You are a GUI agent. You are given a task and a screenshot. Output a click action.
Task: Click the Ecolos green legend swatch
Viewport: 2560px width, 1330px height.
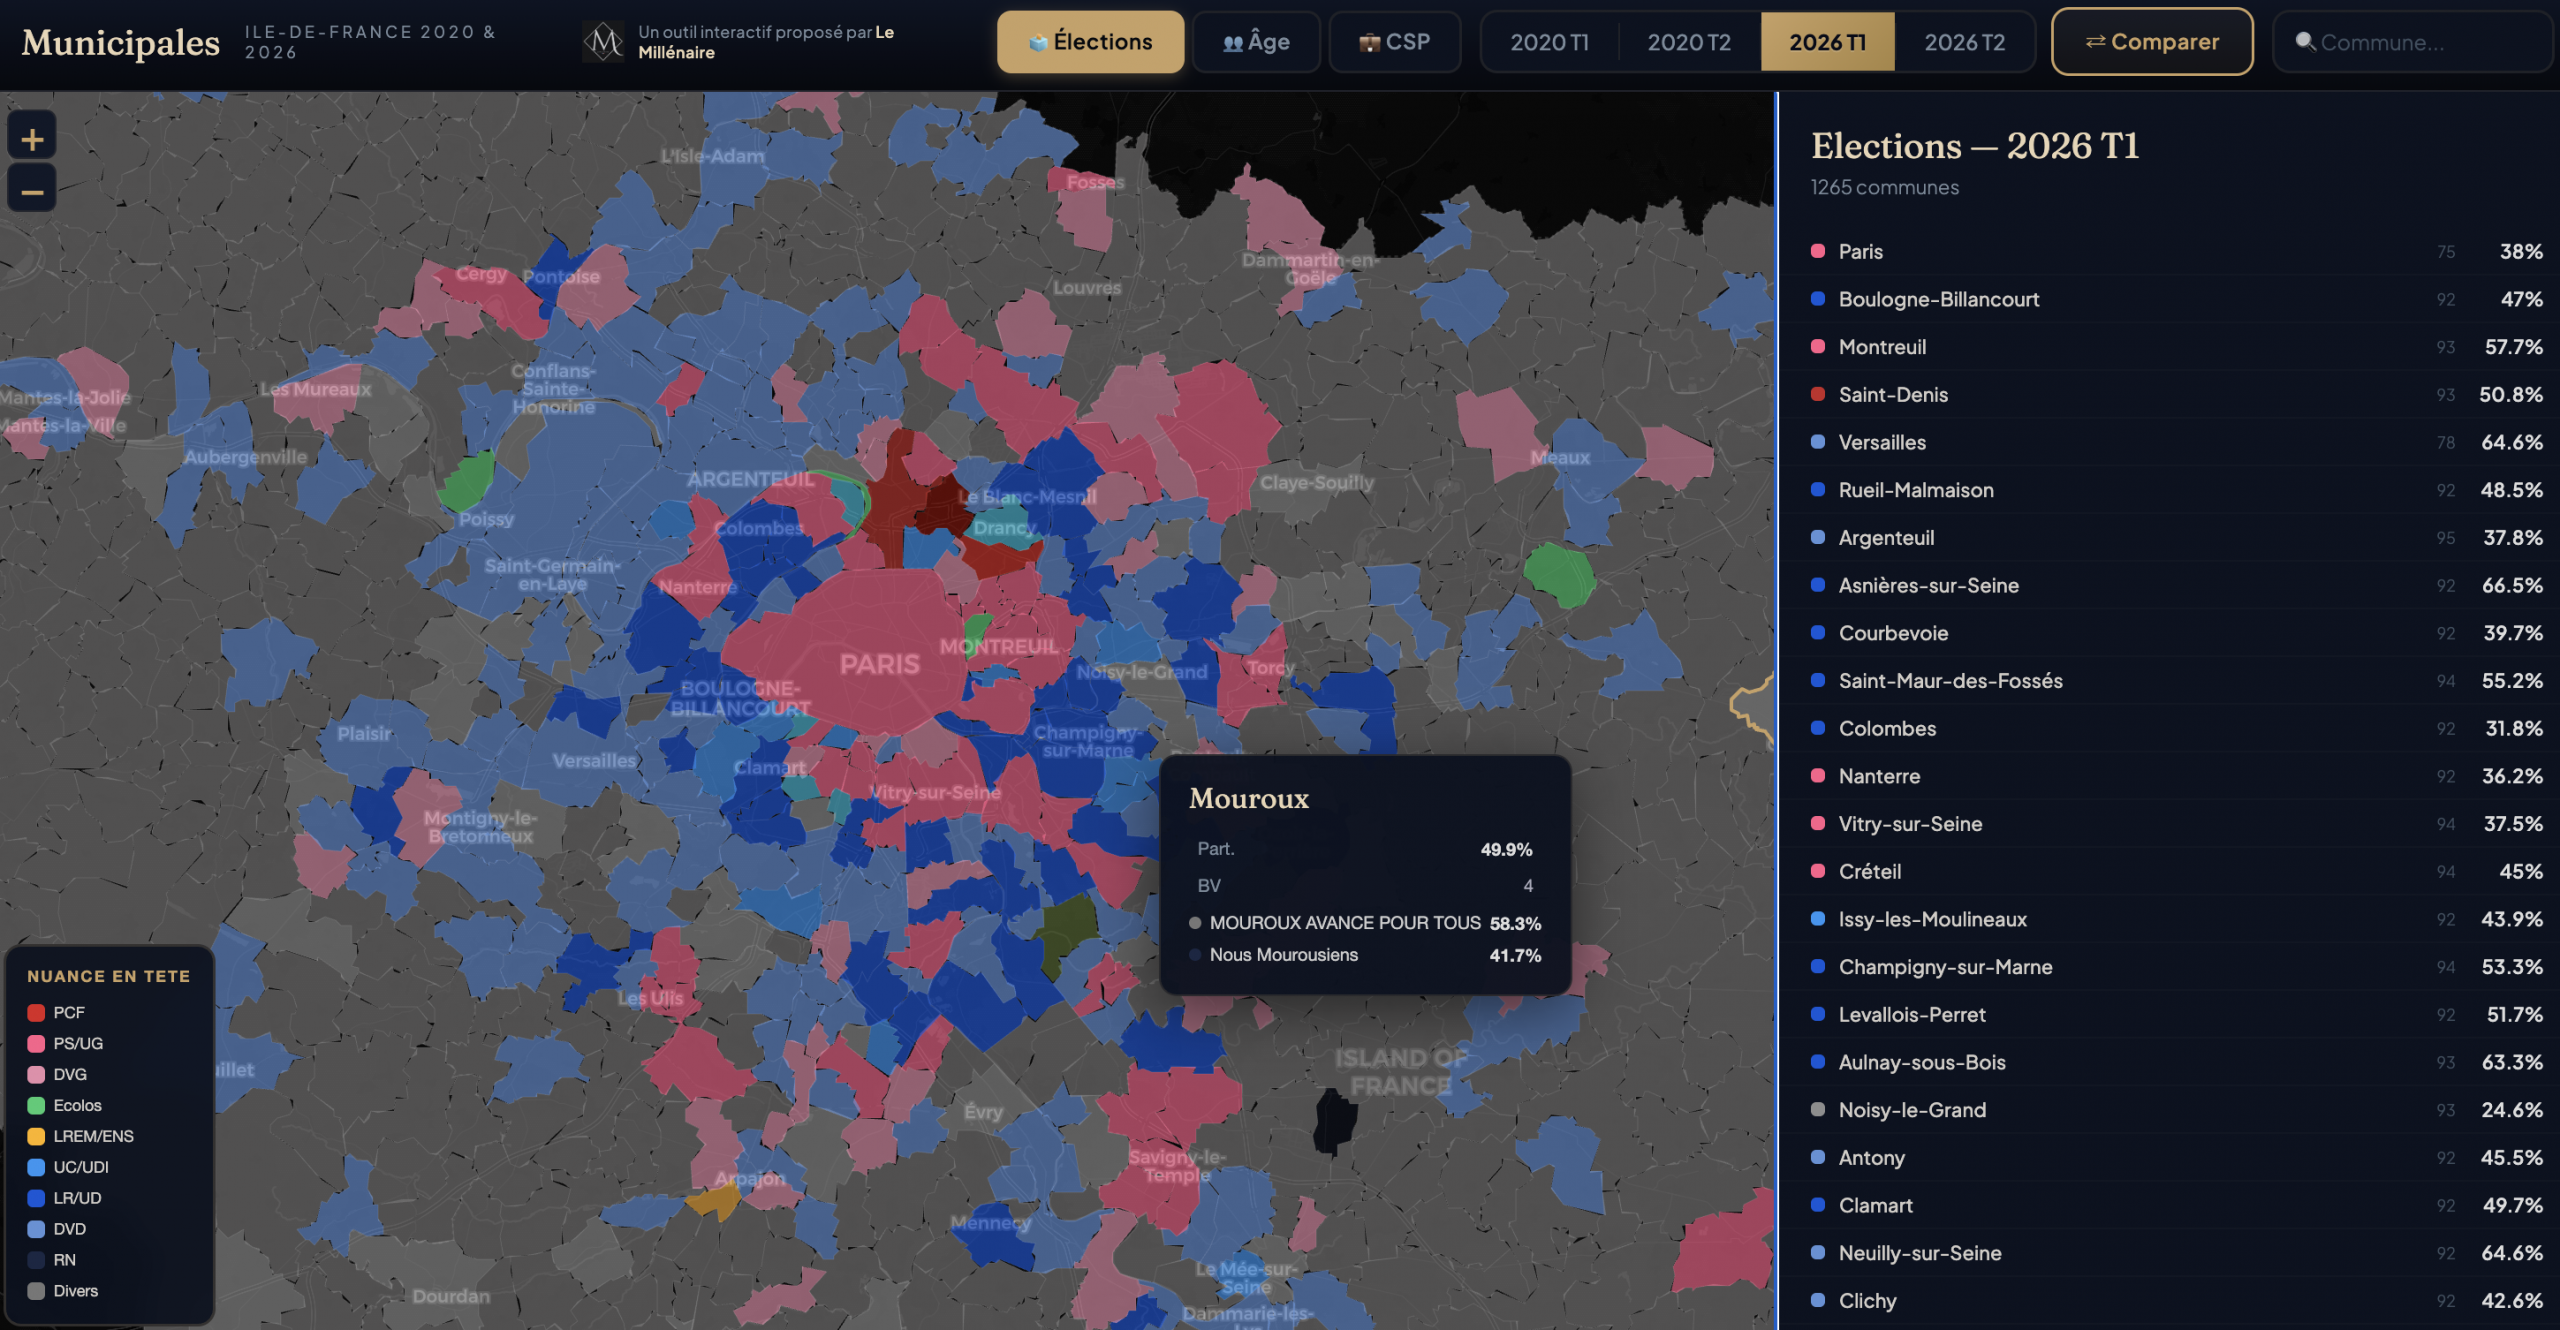37,1105
